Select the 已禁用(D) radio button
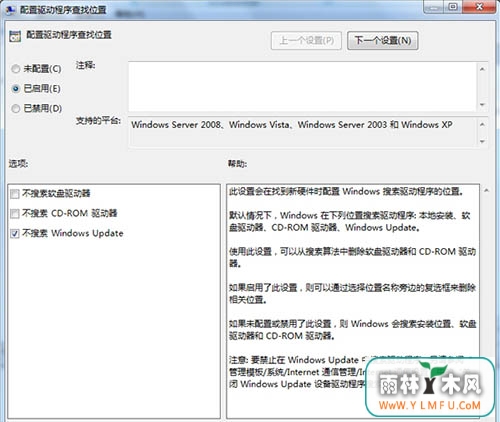Viewport: 500px width, 422px height. 16,109
